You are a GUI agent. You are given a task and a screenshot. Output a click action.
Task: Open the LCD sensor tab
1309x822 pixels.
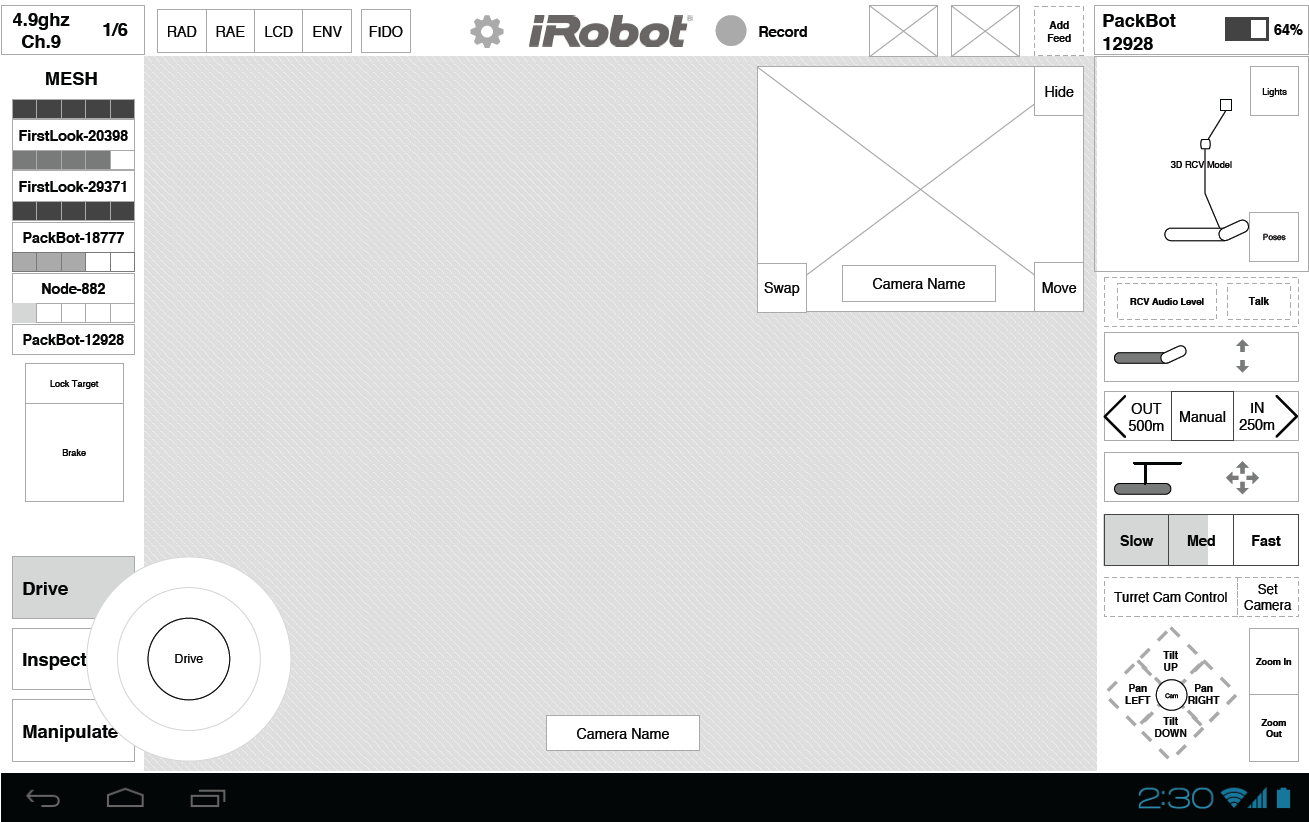(x=279, y=32)
